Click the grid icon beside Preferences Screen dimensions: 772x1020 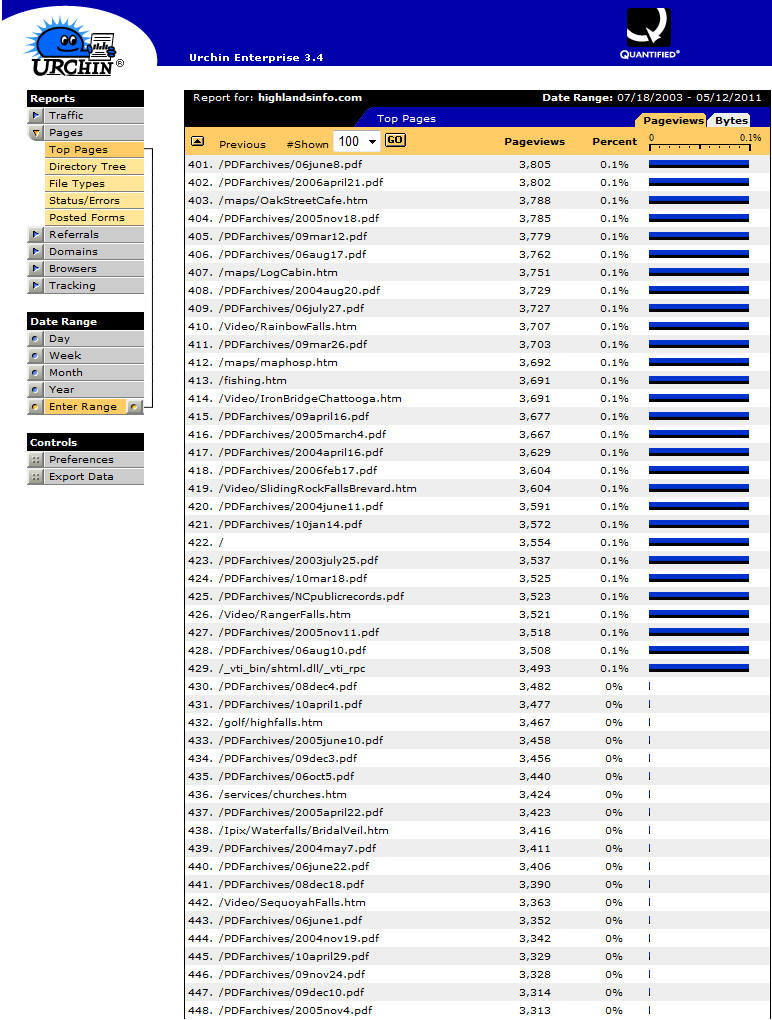[x=36, y=460]
